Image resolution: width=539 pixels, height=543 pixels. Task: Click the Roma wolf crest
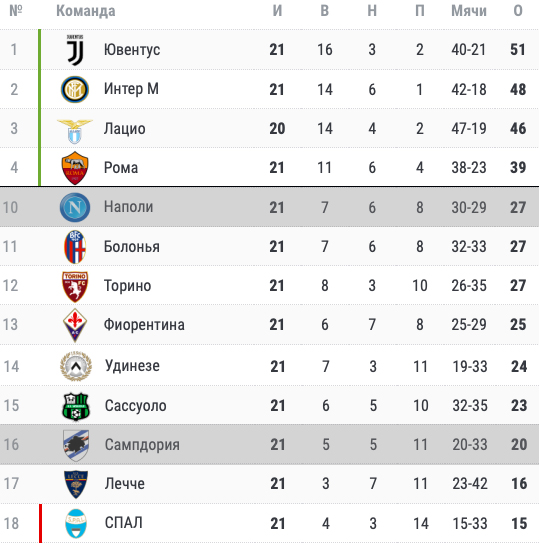[x=75, y=168]
